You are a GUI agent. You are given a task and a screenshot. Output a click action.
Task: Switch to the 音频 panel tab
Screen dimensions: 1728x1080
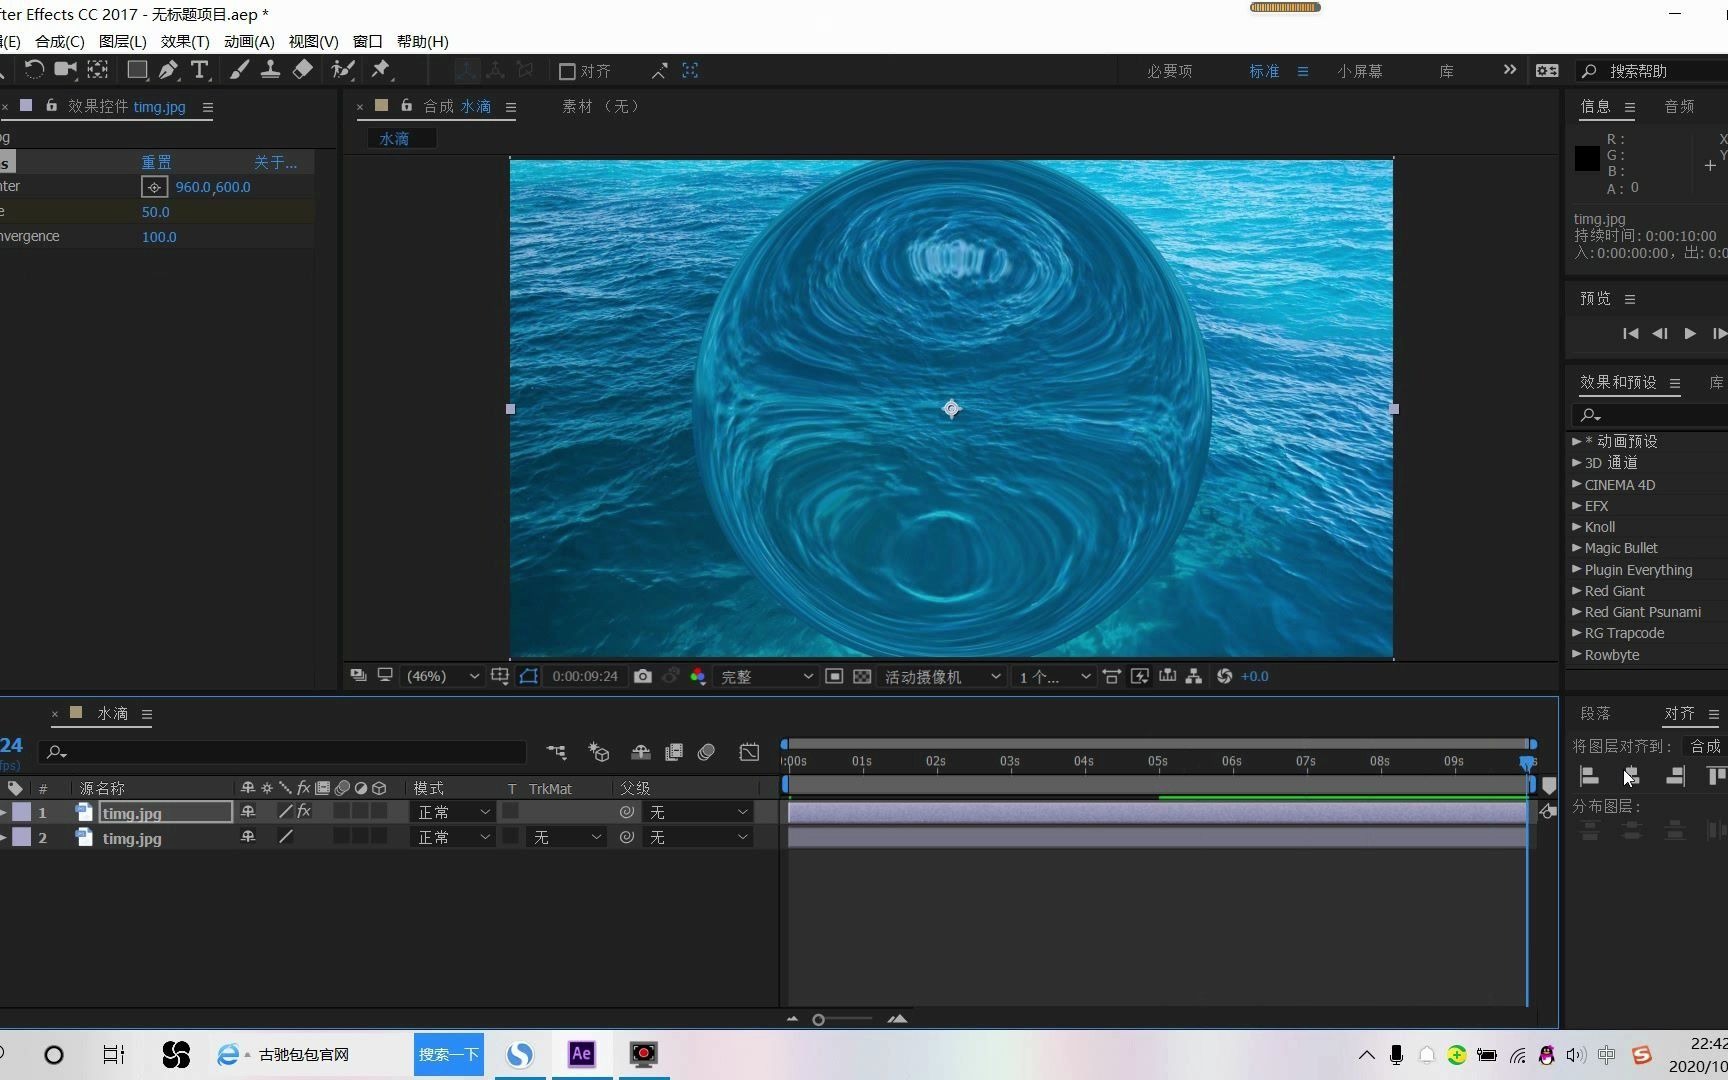(1679, 107)
